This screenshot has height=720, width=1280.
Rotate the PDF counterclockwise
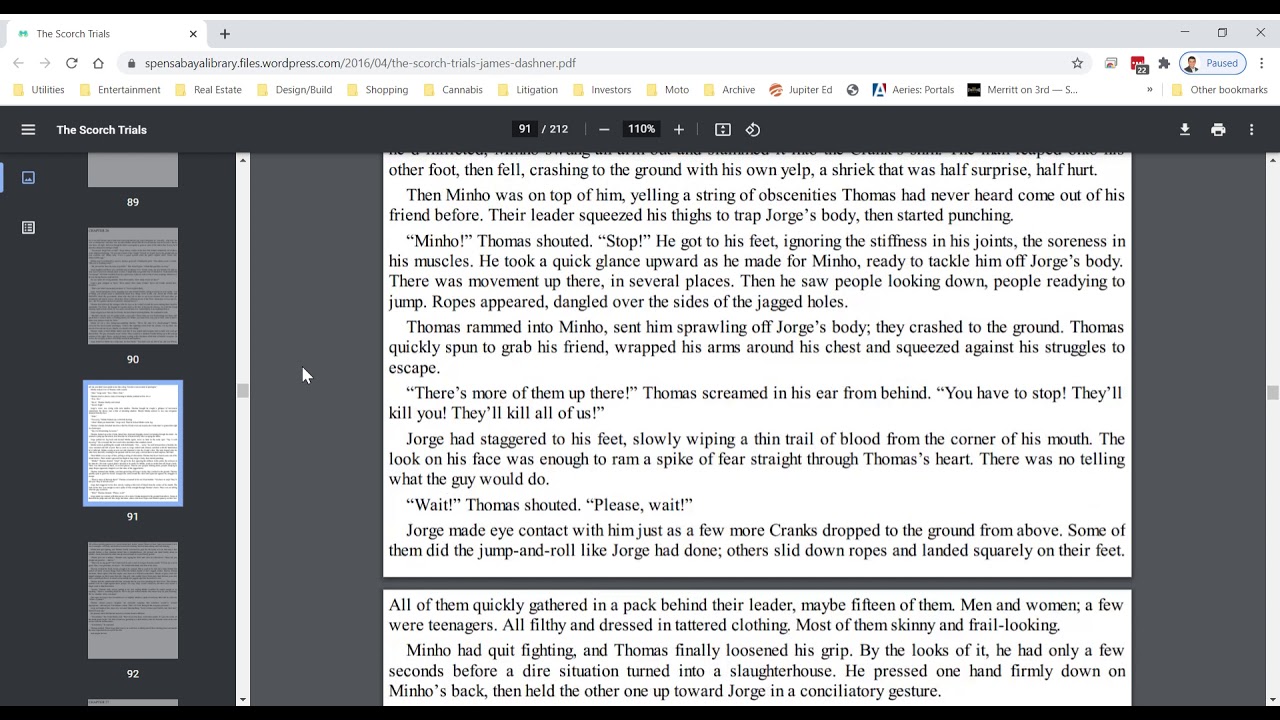(753, 129)
